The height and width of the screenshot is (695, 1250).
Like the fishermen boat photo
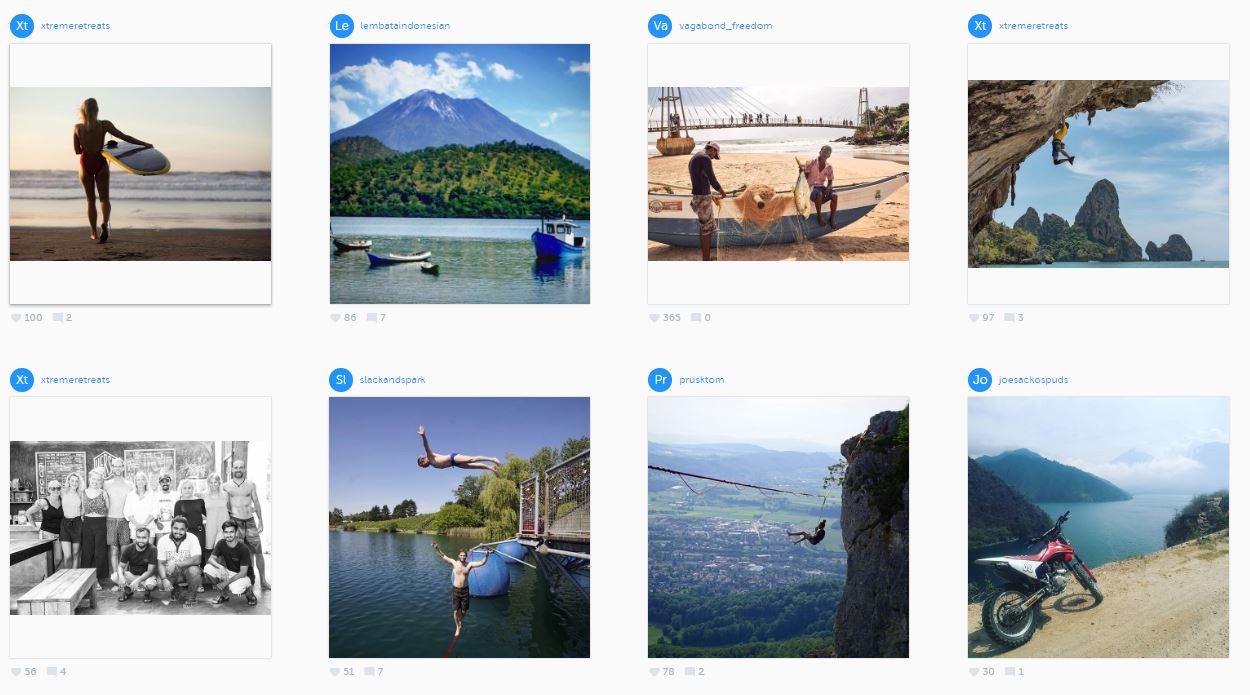[655, 318]
